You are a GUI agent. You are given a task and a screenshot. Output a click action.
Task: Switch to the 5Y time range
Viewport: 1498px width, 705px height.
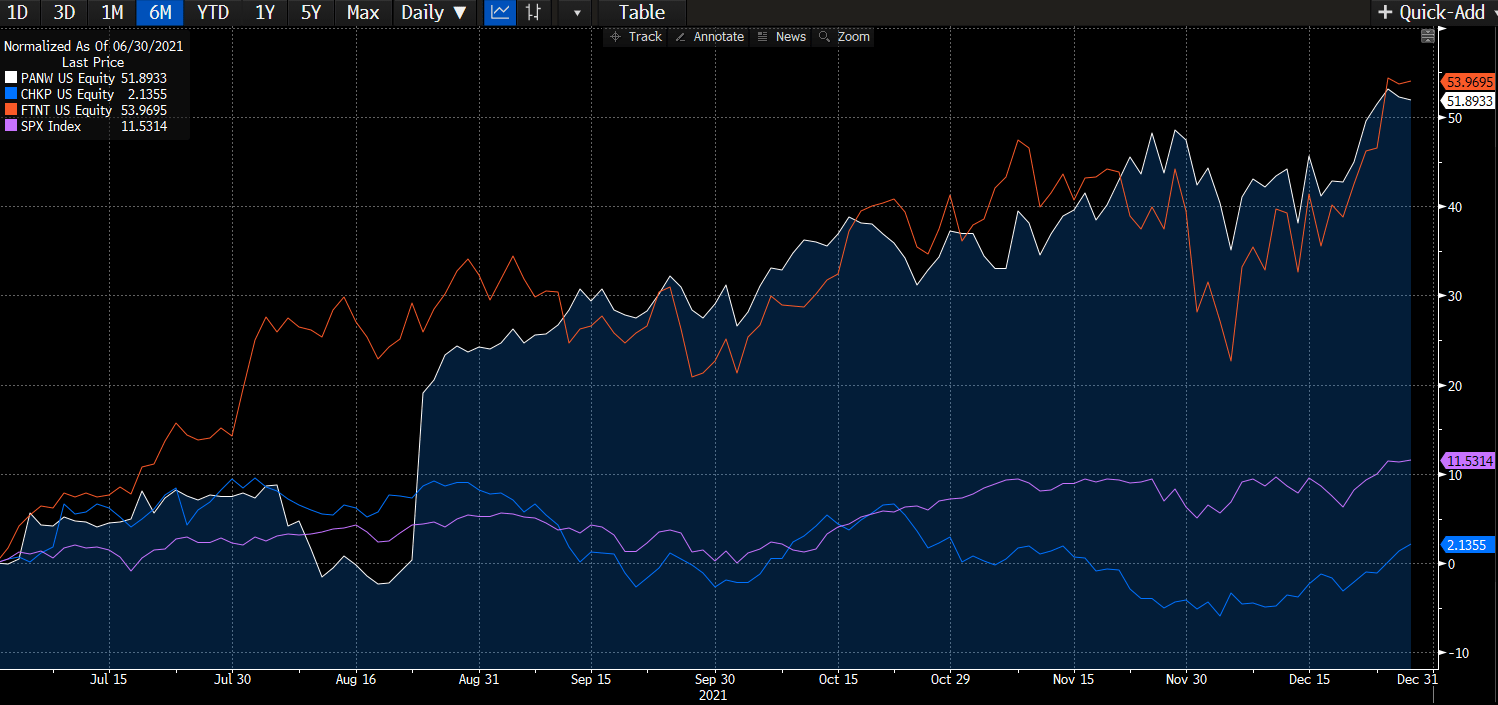tap(311, 13)
